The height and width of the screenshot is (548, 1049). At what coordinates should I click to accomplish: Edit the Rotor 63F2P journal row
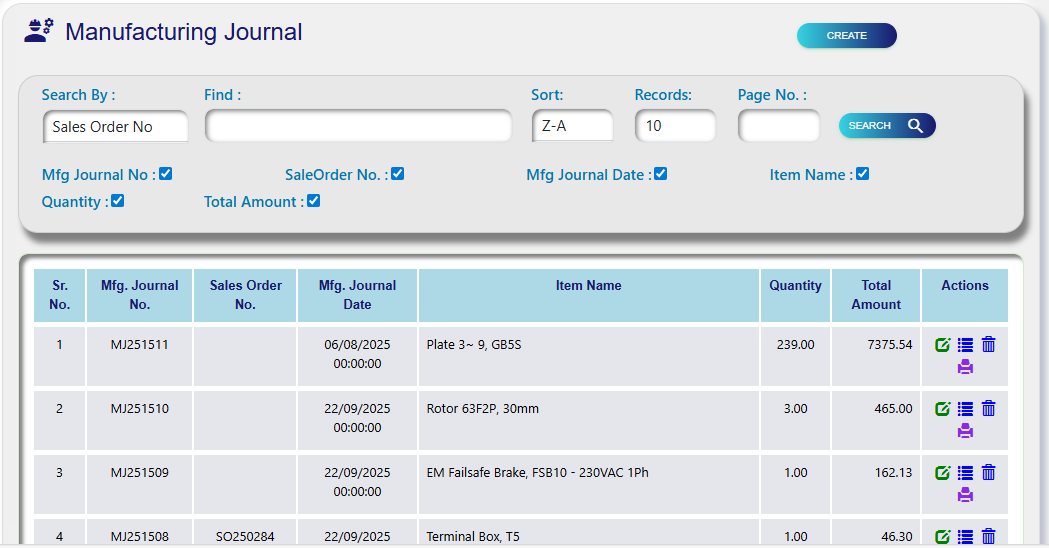(942, 409)
